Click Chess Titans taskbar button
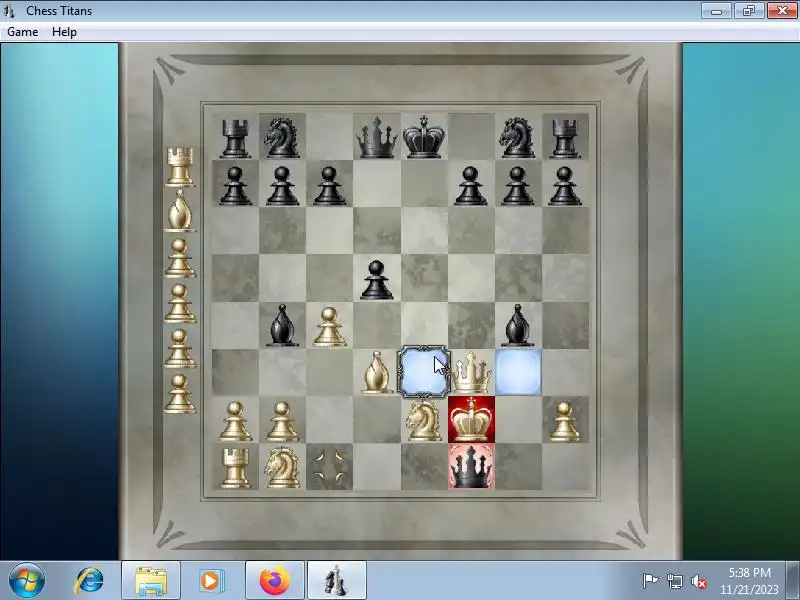The height and width of the screenshot is (600, 800). click(336, 581)
